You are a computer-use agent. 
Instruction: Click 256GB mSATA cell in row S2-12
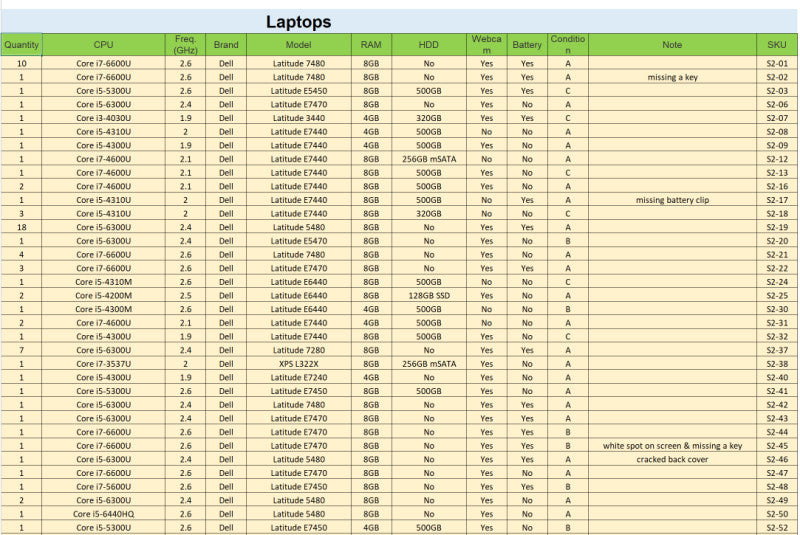(429, 159)
